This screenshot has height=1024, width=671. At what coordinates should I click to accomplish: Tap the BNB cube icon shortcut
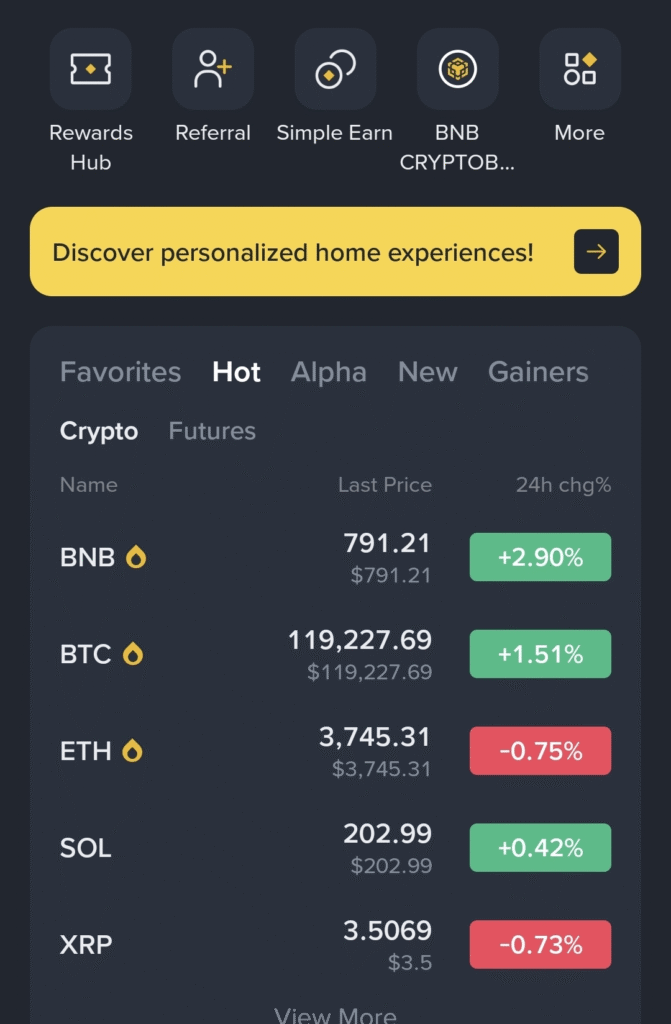pyautogui.click(x=458, y=69)
